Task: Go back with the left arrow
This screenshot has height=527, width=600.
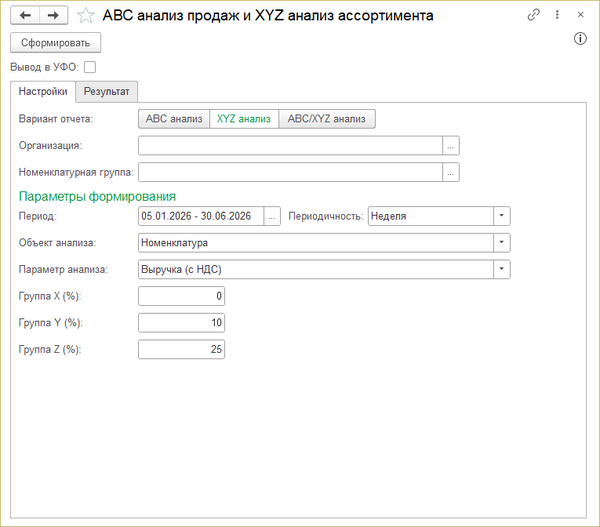Action: pyautogui.click(x=25, y=15)
